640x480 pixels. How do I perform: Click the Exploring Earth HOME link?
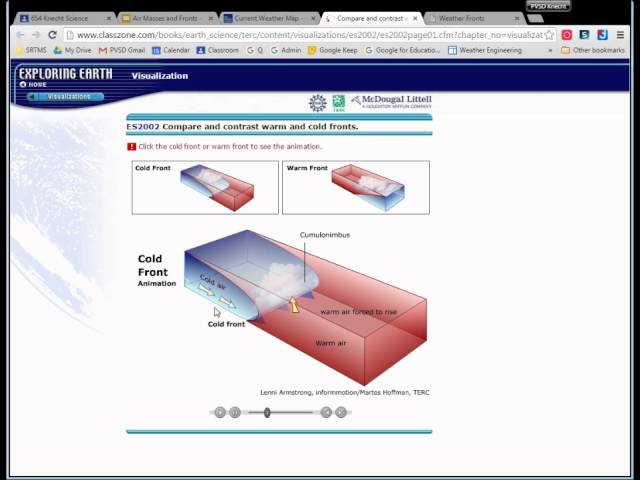click(33, 84)
